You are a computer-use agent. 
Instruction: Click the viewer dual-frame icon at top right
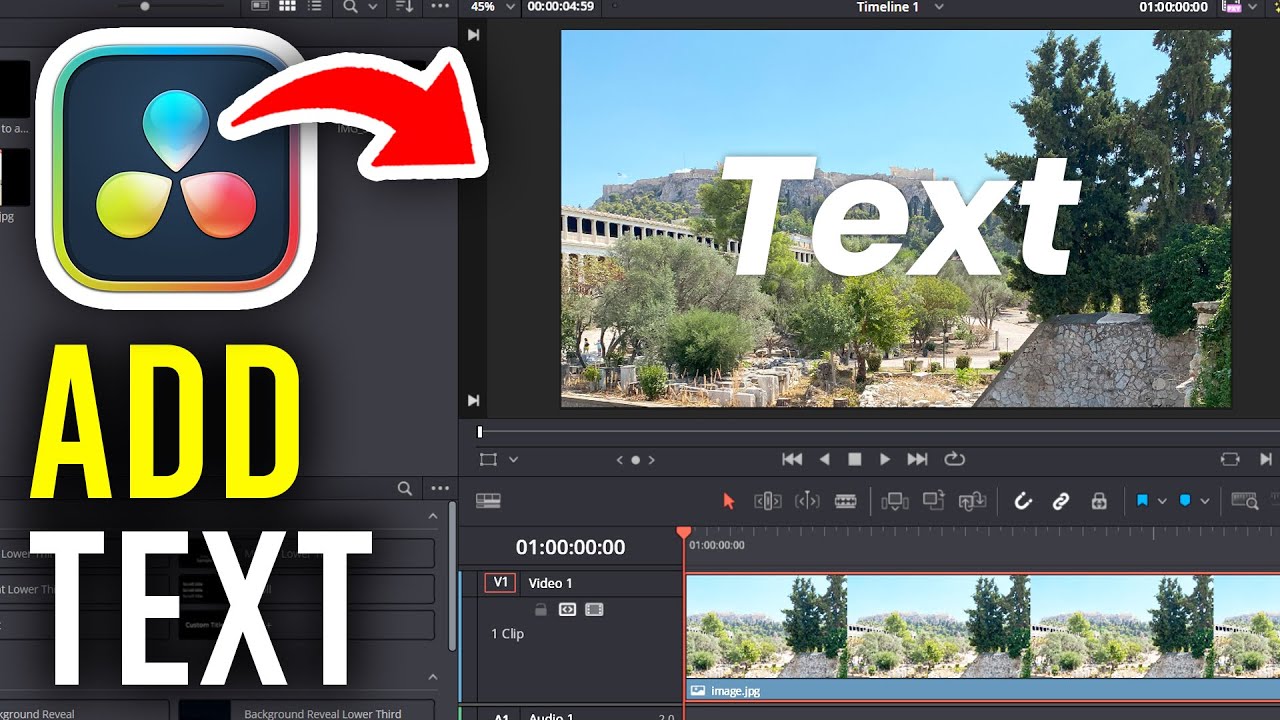[1231, 7]
